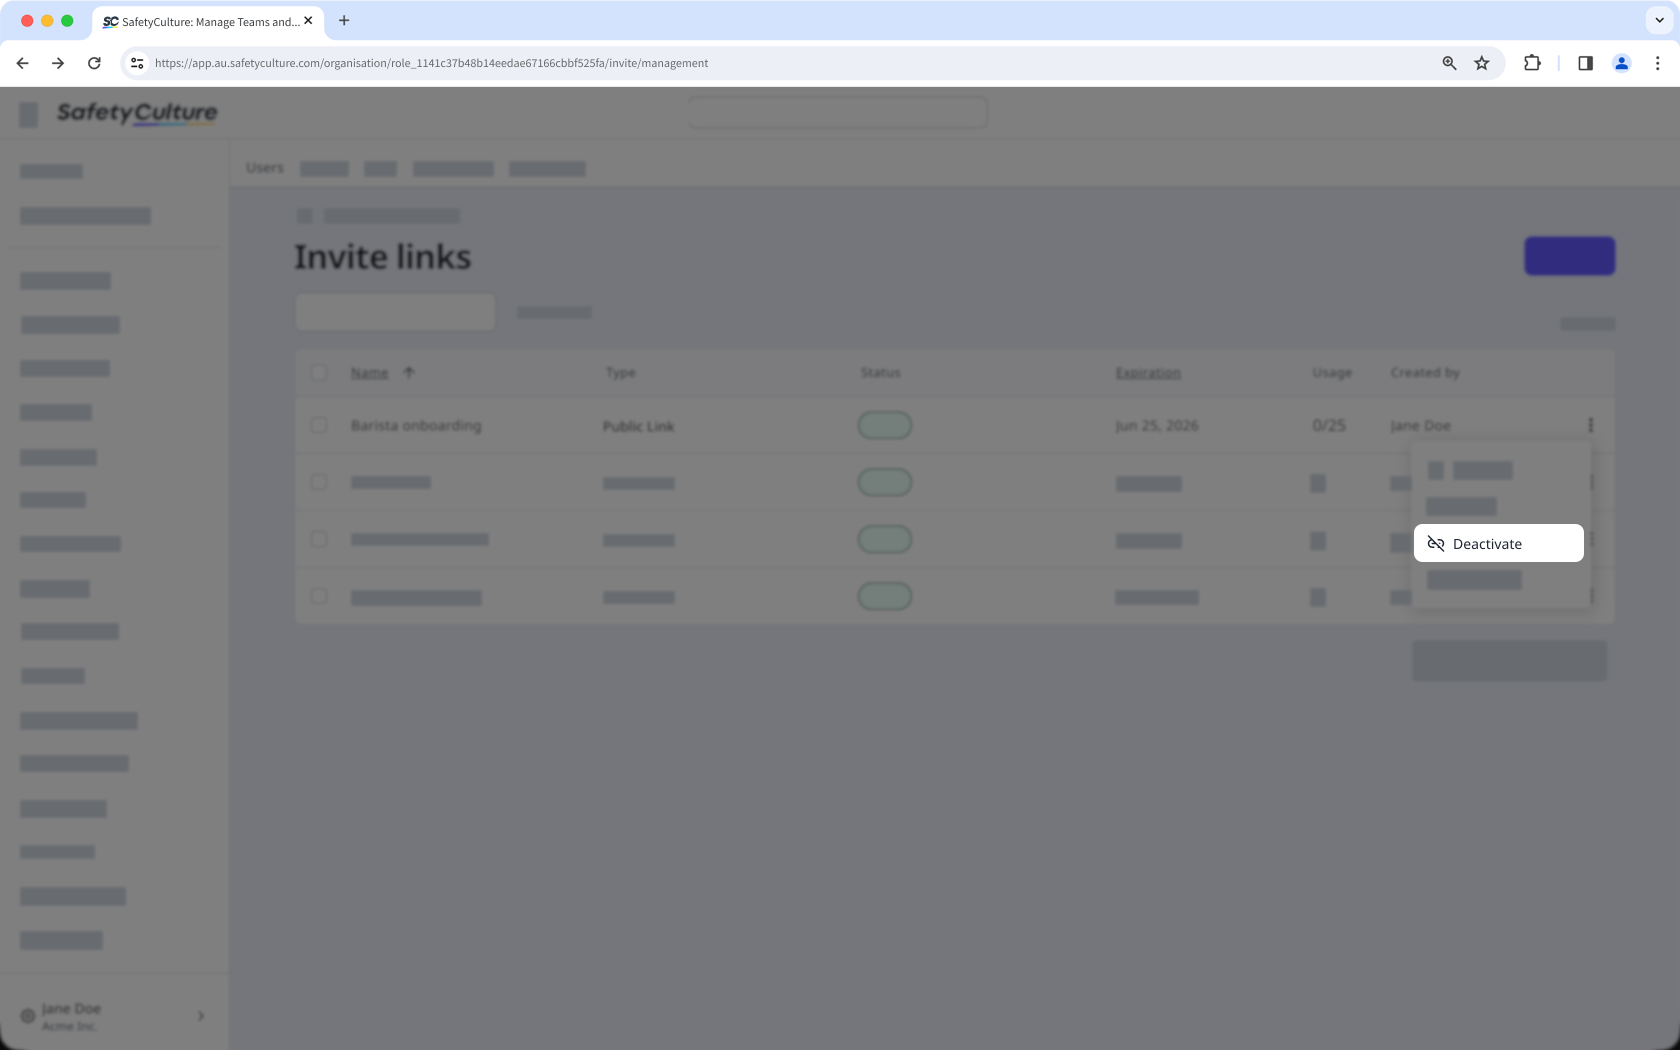Screen dimensions: 1680x1050
Task: Click the Barista onboarding name cell
Action: pyautogui.click(x=416, y=425)
